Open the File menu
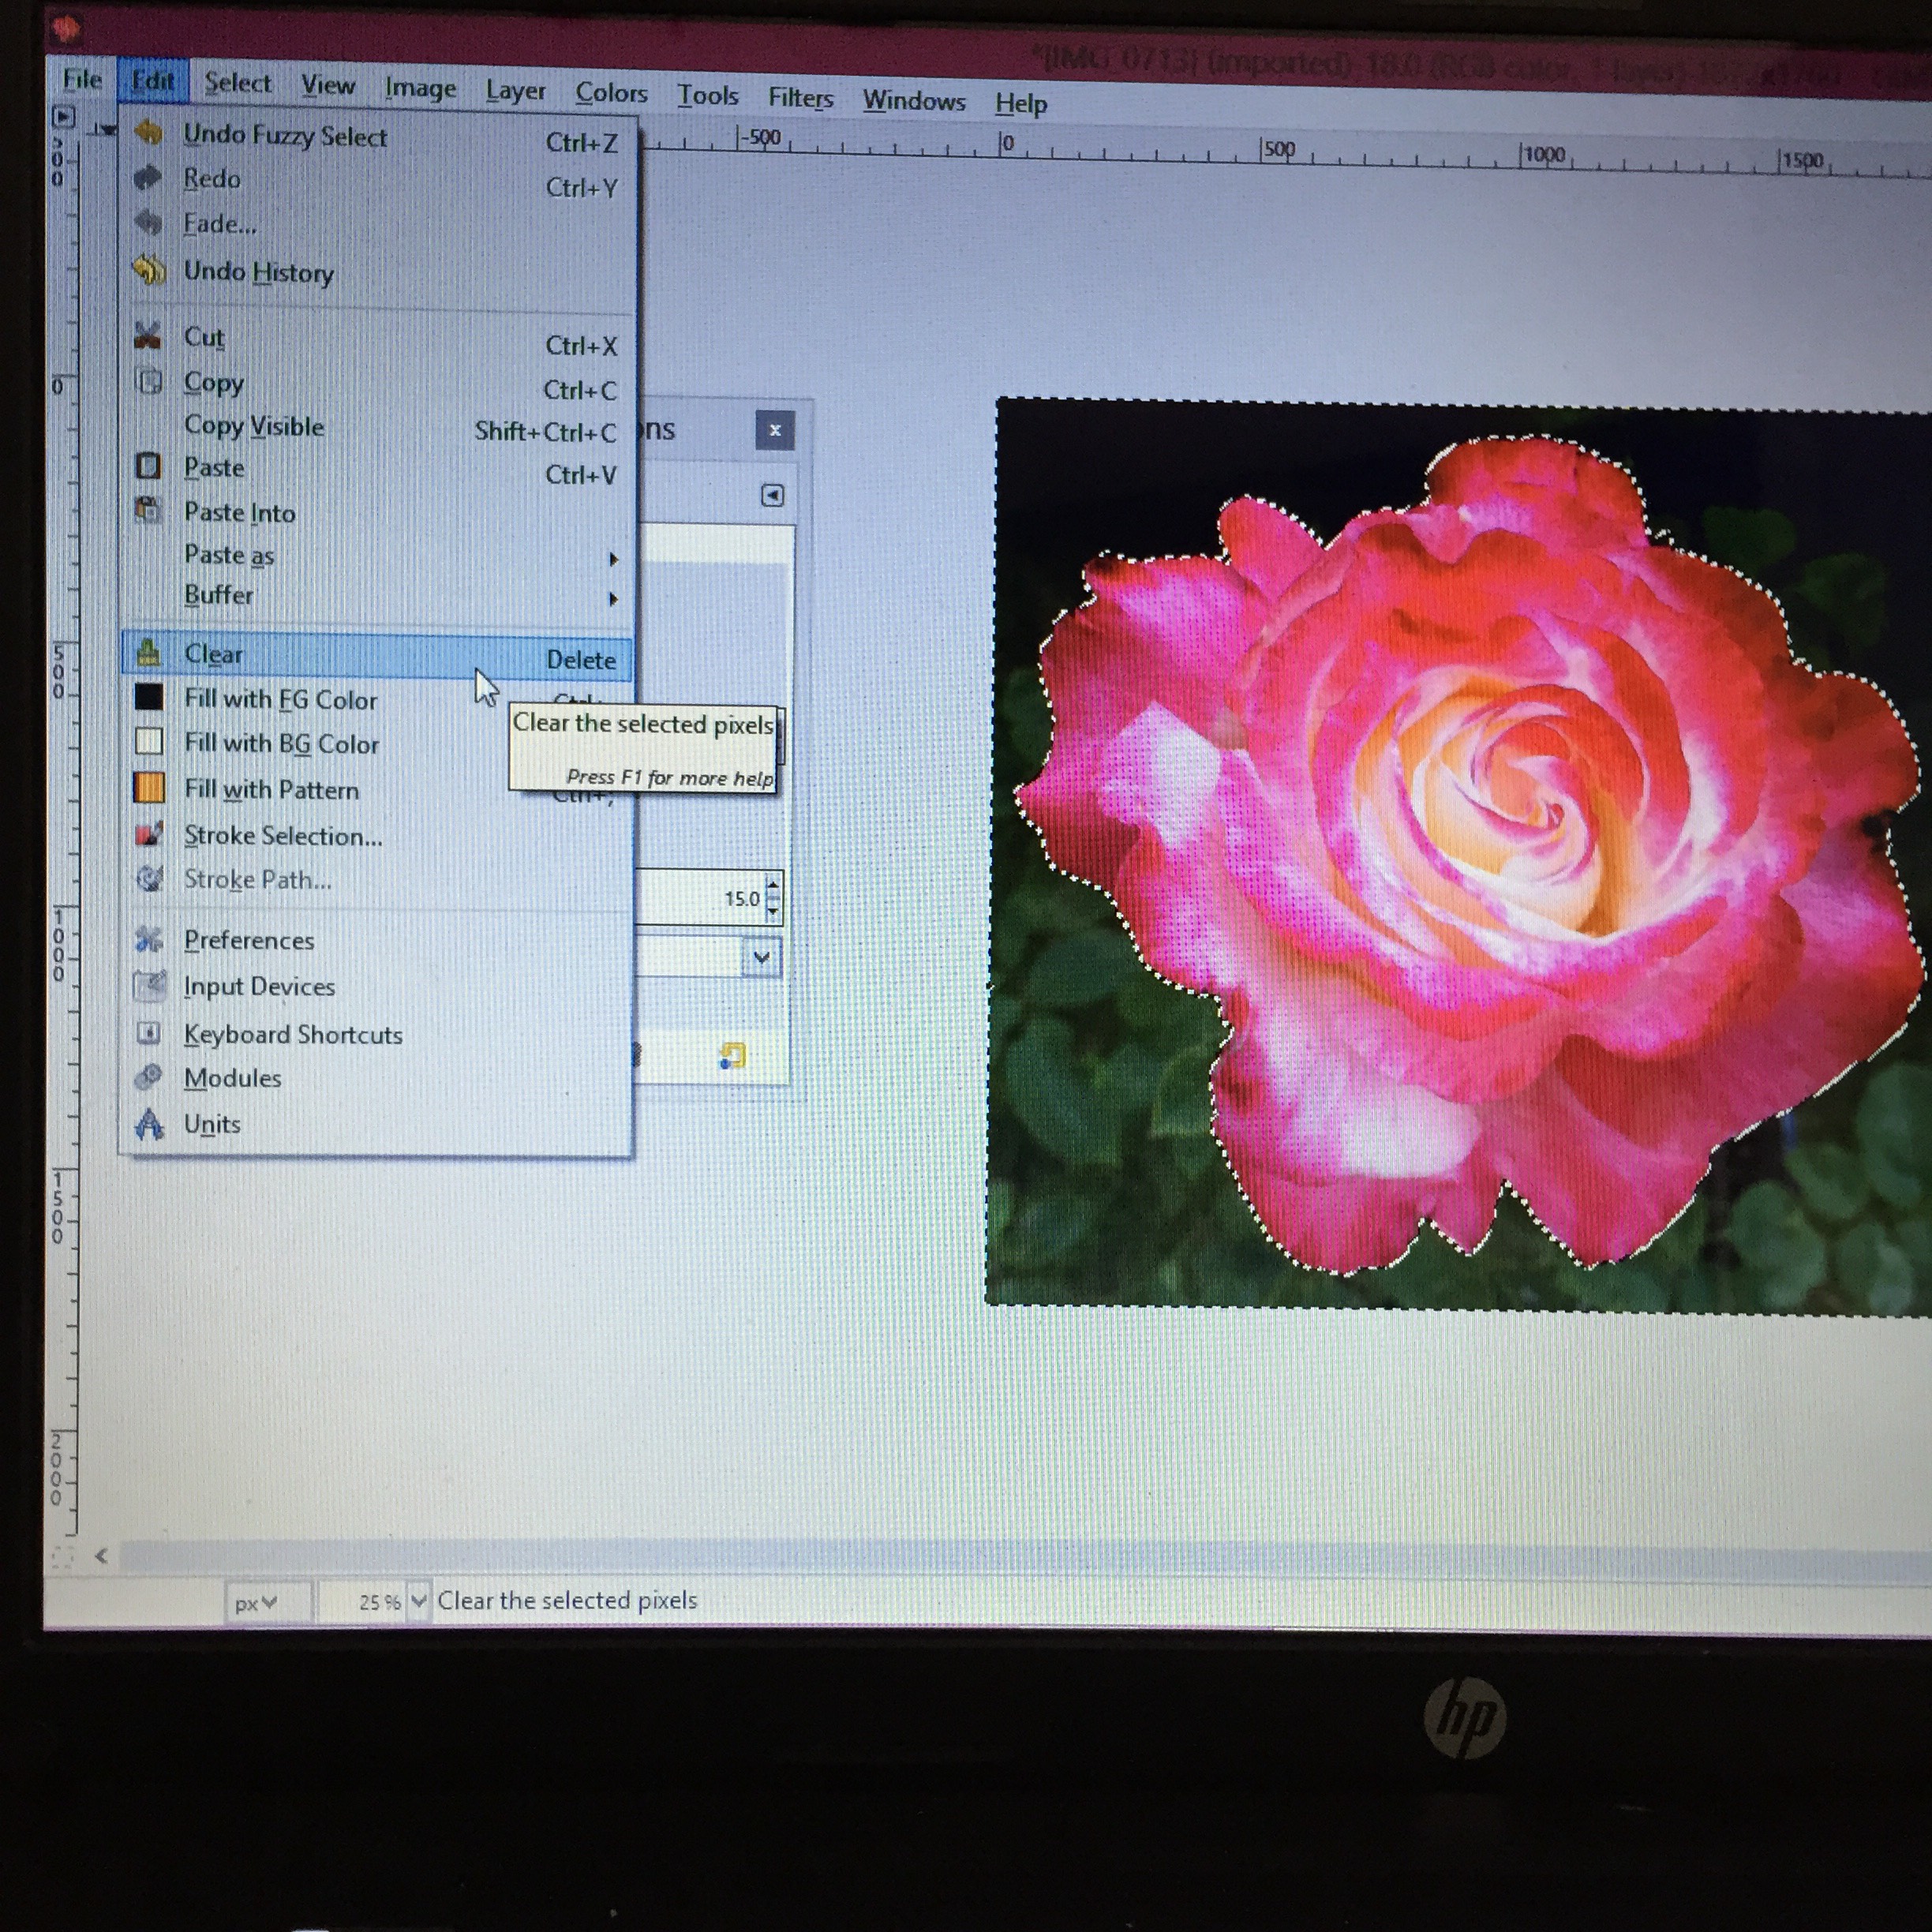Screen dimensions: 1932x1932 point(82,78)
